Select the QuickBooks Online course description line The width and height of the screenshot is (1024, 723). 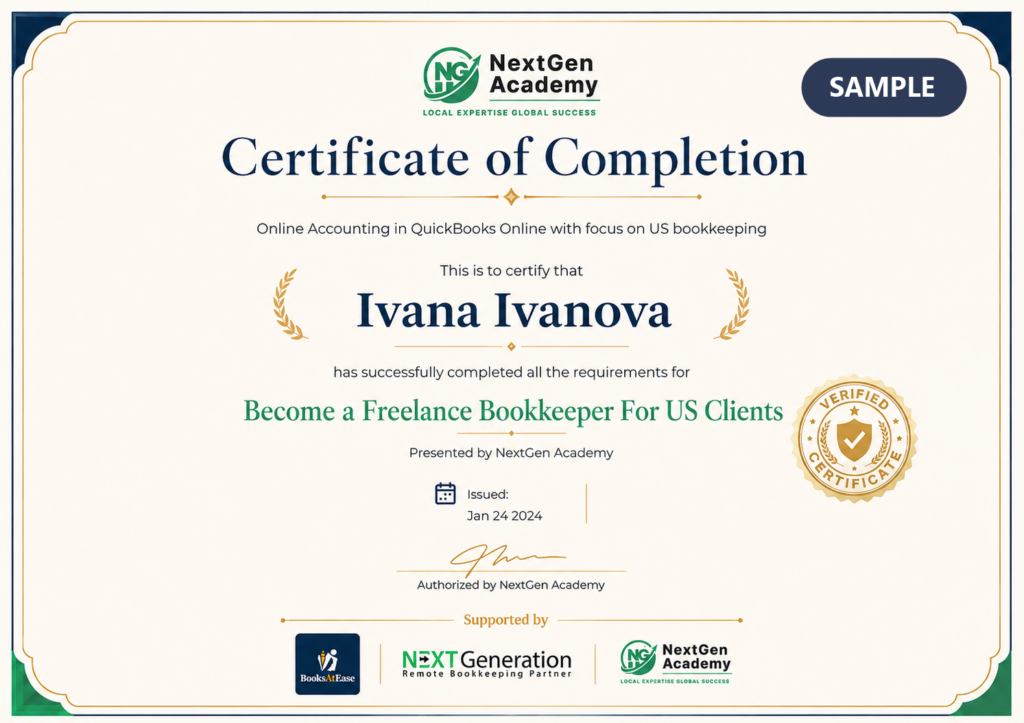[511, 229]
